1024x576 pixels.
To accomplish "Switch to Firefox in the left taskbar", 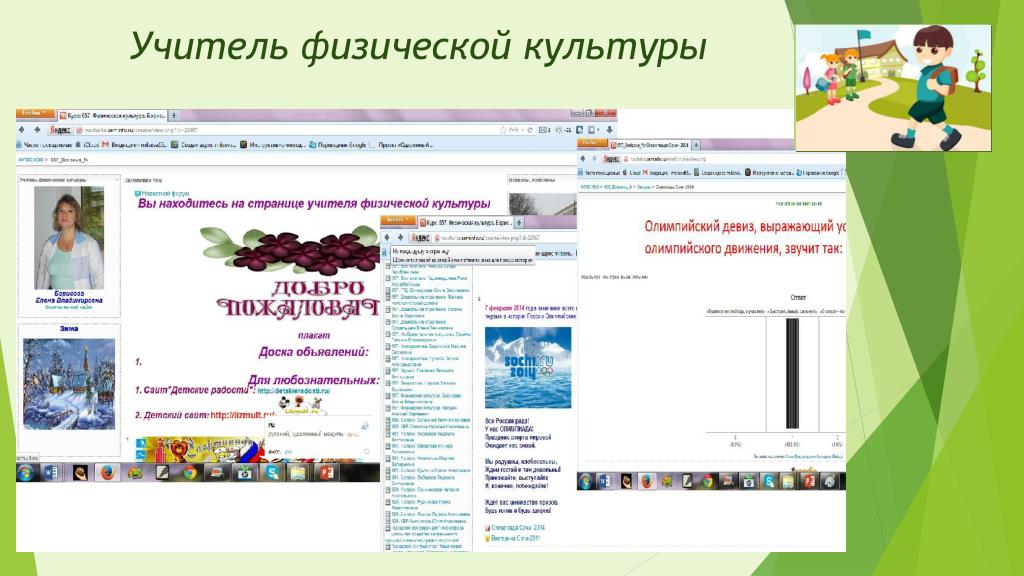I will pos(107,472).
